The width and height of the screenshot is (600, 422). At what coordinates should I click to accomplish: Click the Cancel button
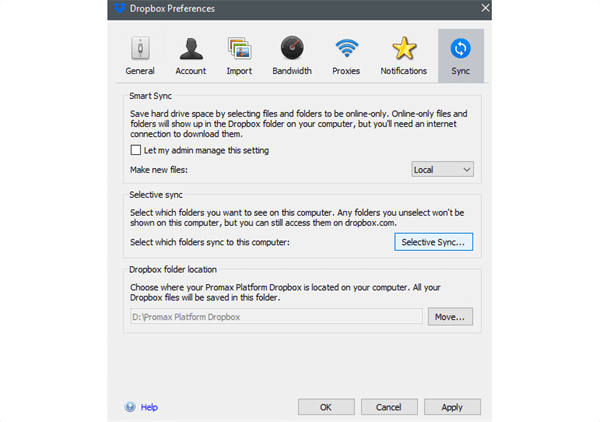tap(389, 407)
